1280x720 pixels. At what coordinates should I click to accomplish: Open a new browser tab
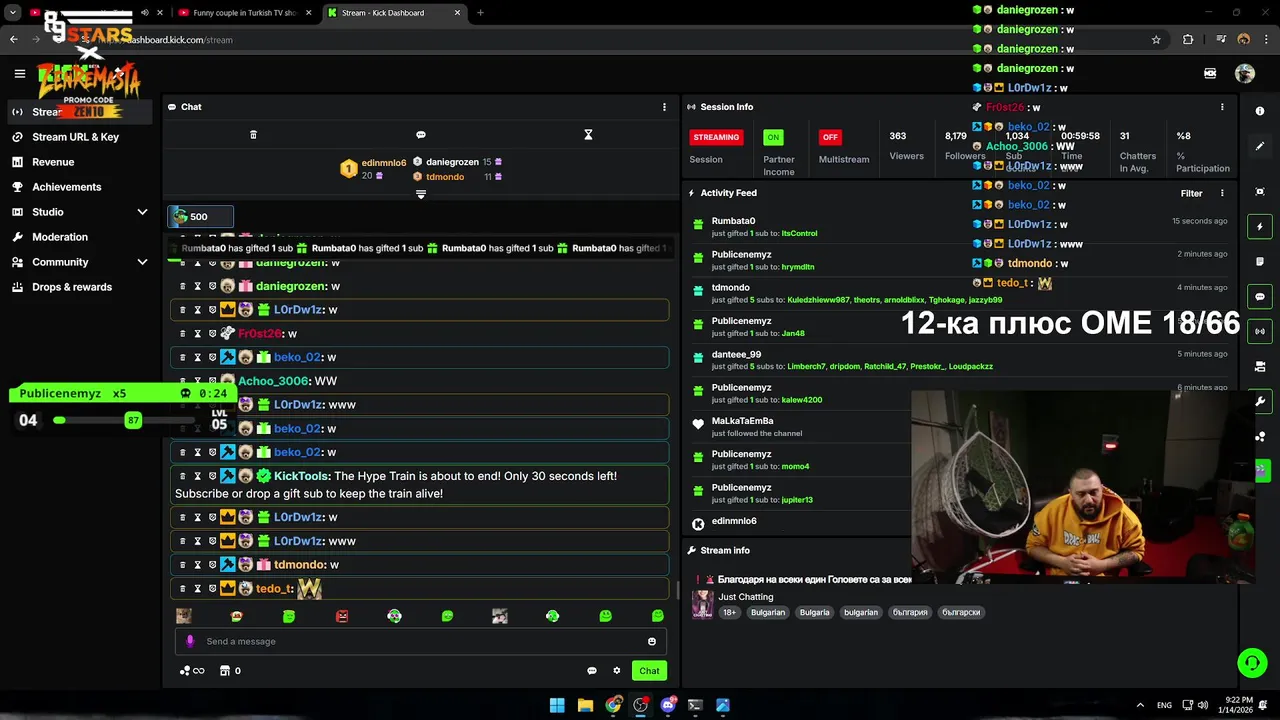click(480, 13)
